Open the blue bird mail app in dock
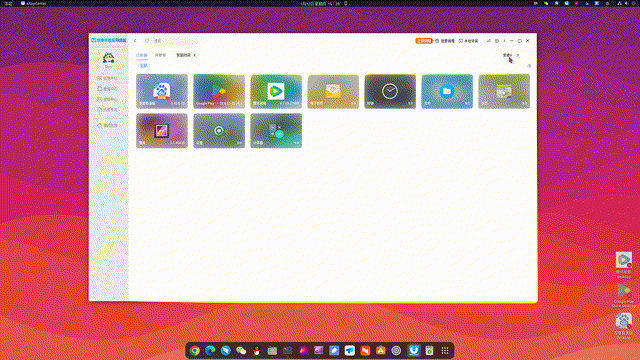 click(226, 351)
